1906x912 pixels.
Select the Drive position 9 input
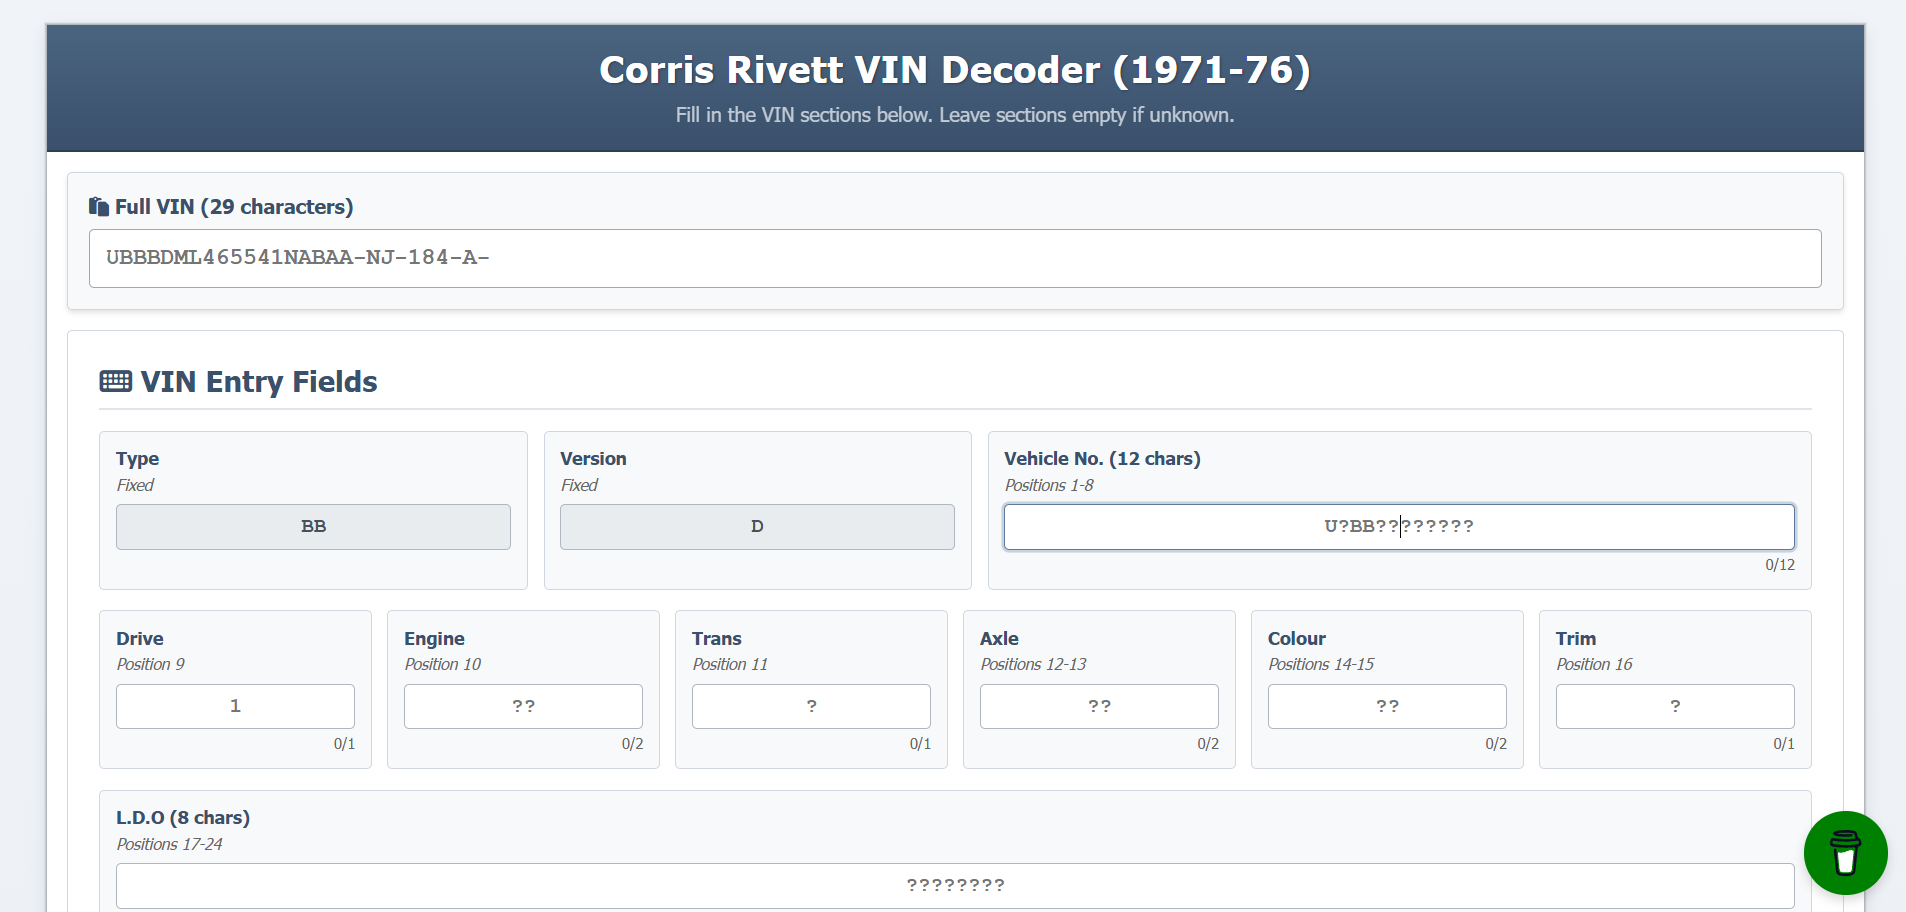(235, 706)
